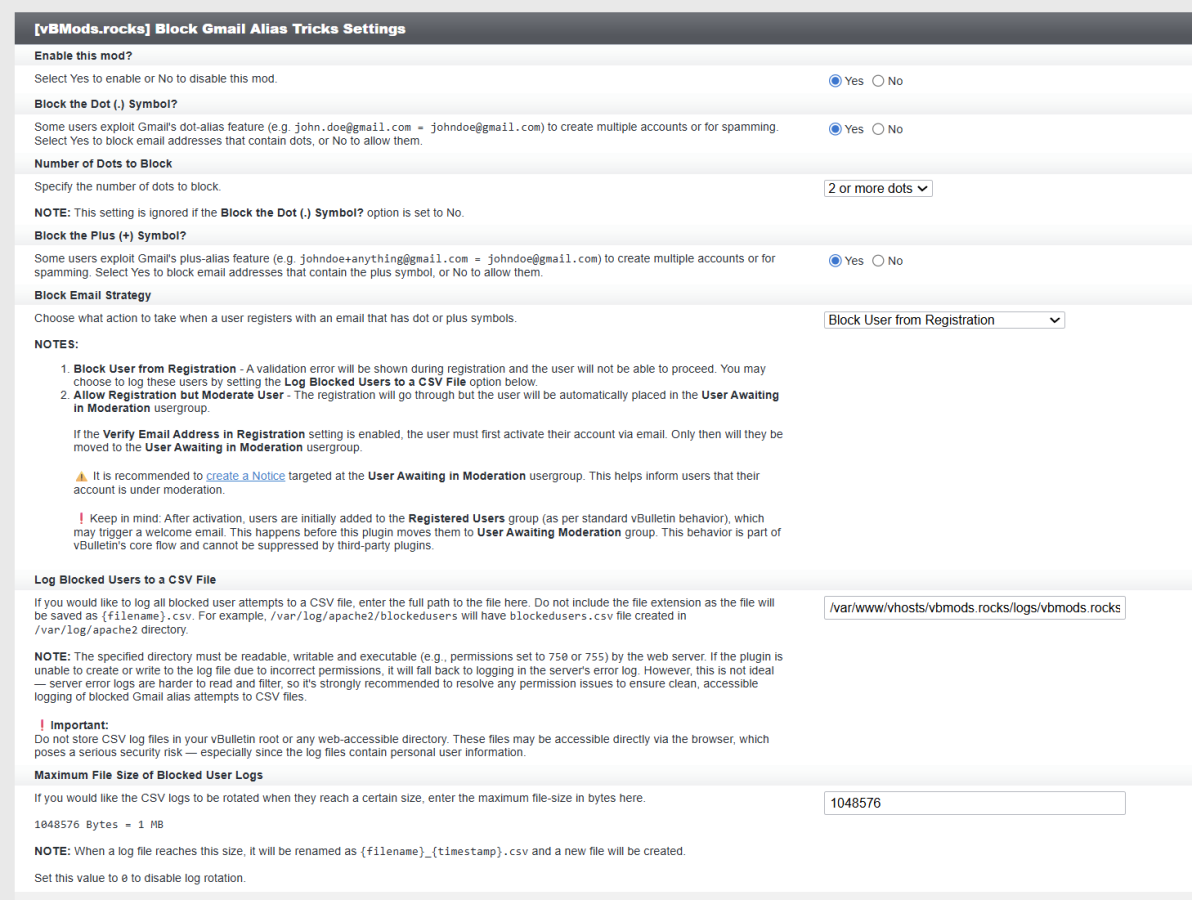Click the 'Number of Dots to Block' heading
This screenshot has width=1192, height=900.
point(103,163)
